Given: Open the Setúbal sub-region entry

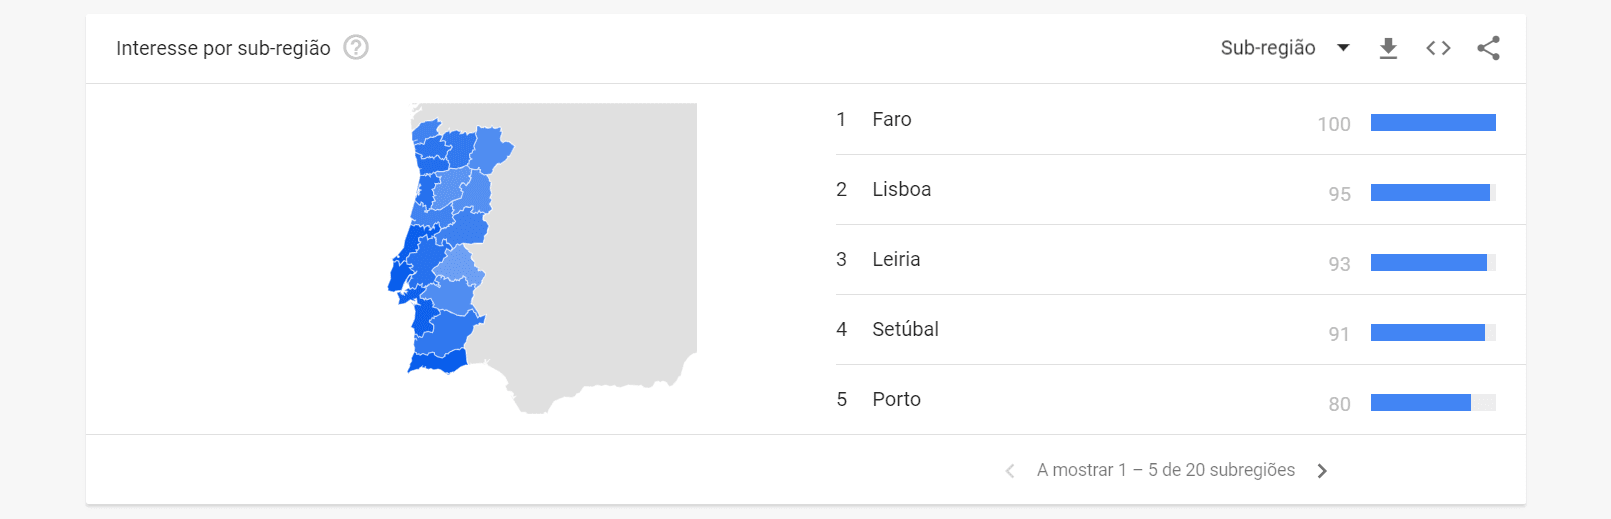Looking at the screenshot, I should pos(905,329).
